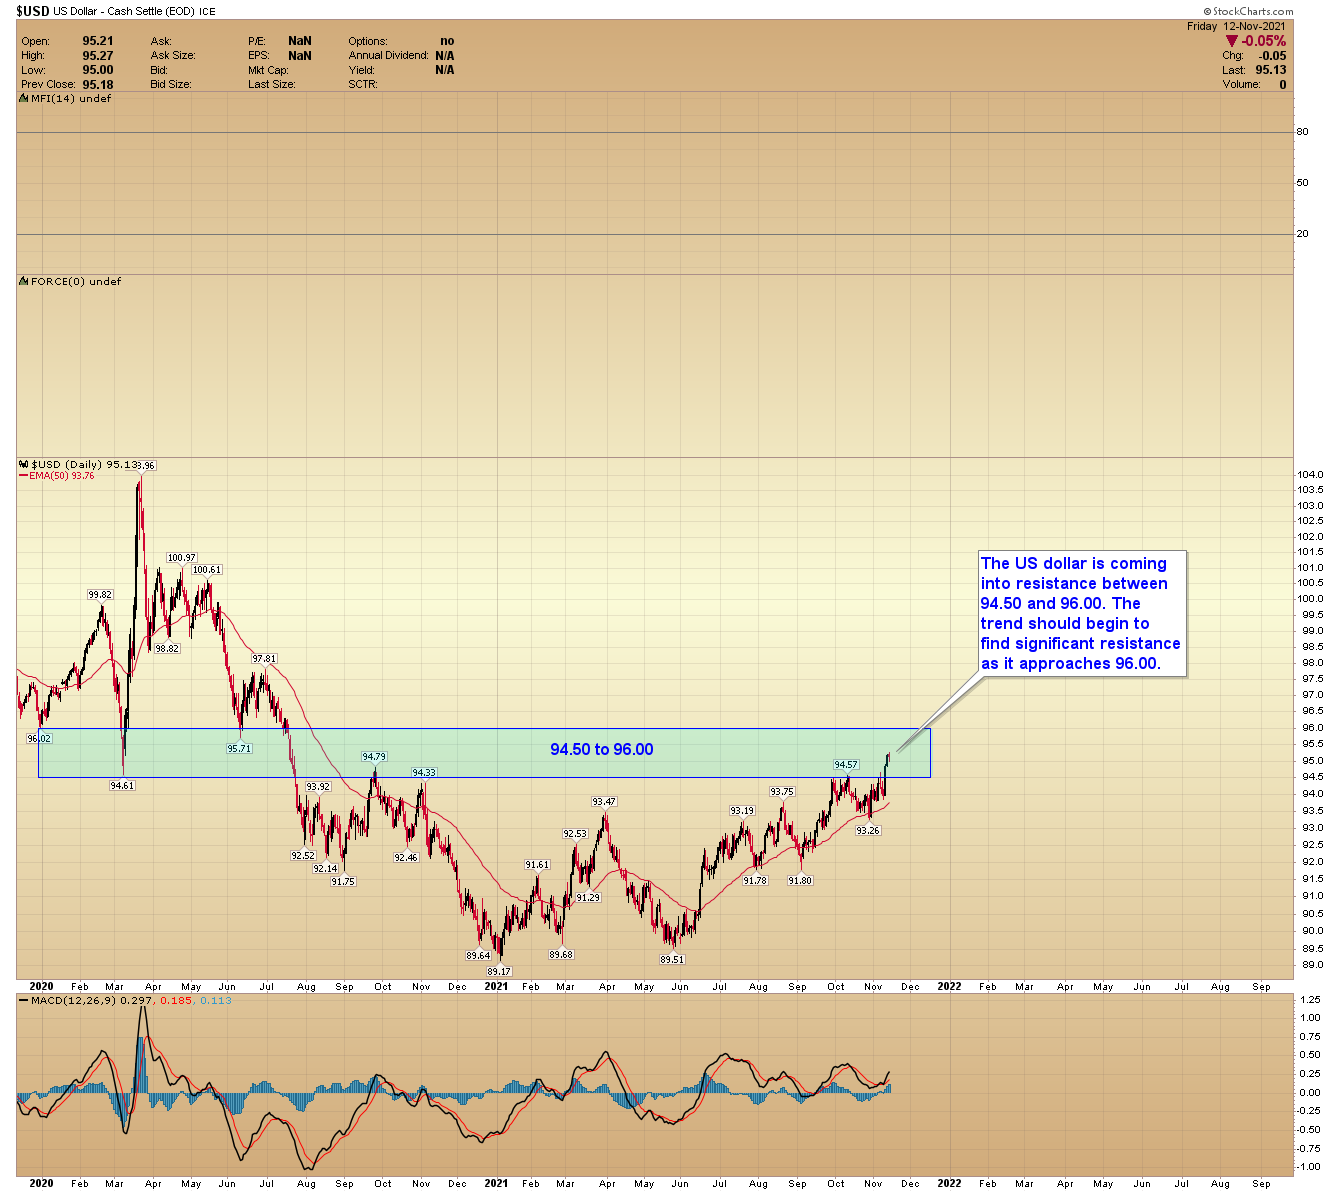
Task: Click the $USD (Daily) price legend icon
Action: point(24,465)
